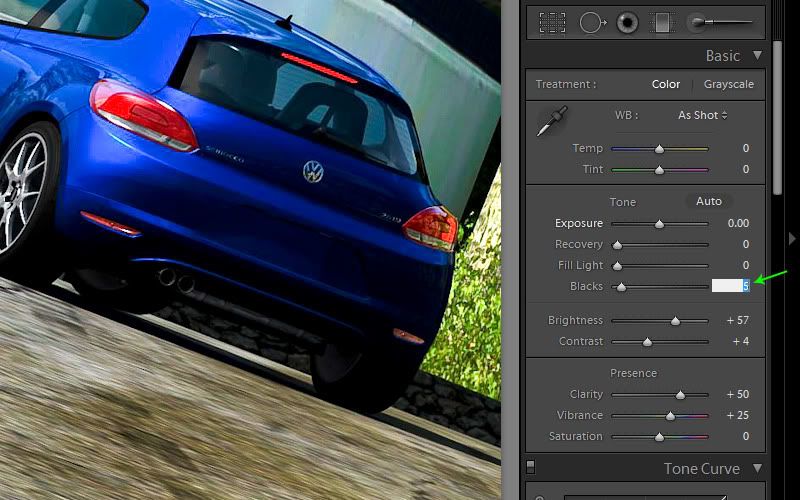Click the Saturation value 0

pyautogui.click(x=746, y=436)
